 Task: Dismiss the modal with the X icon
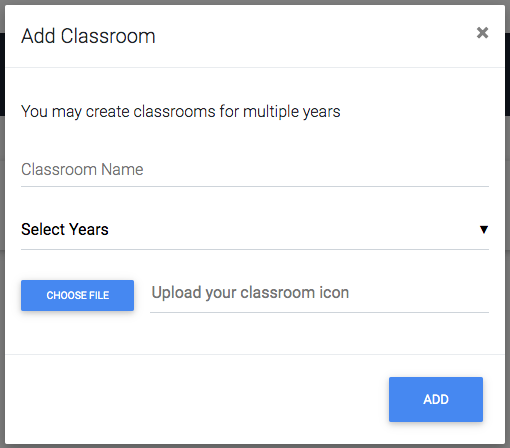click(482, 33)
